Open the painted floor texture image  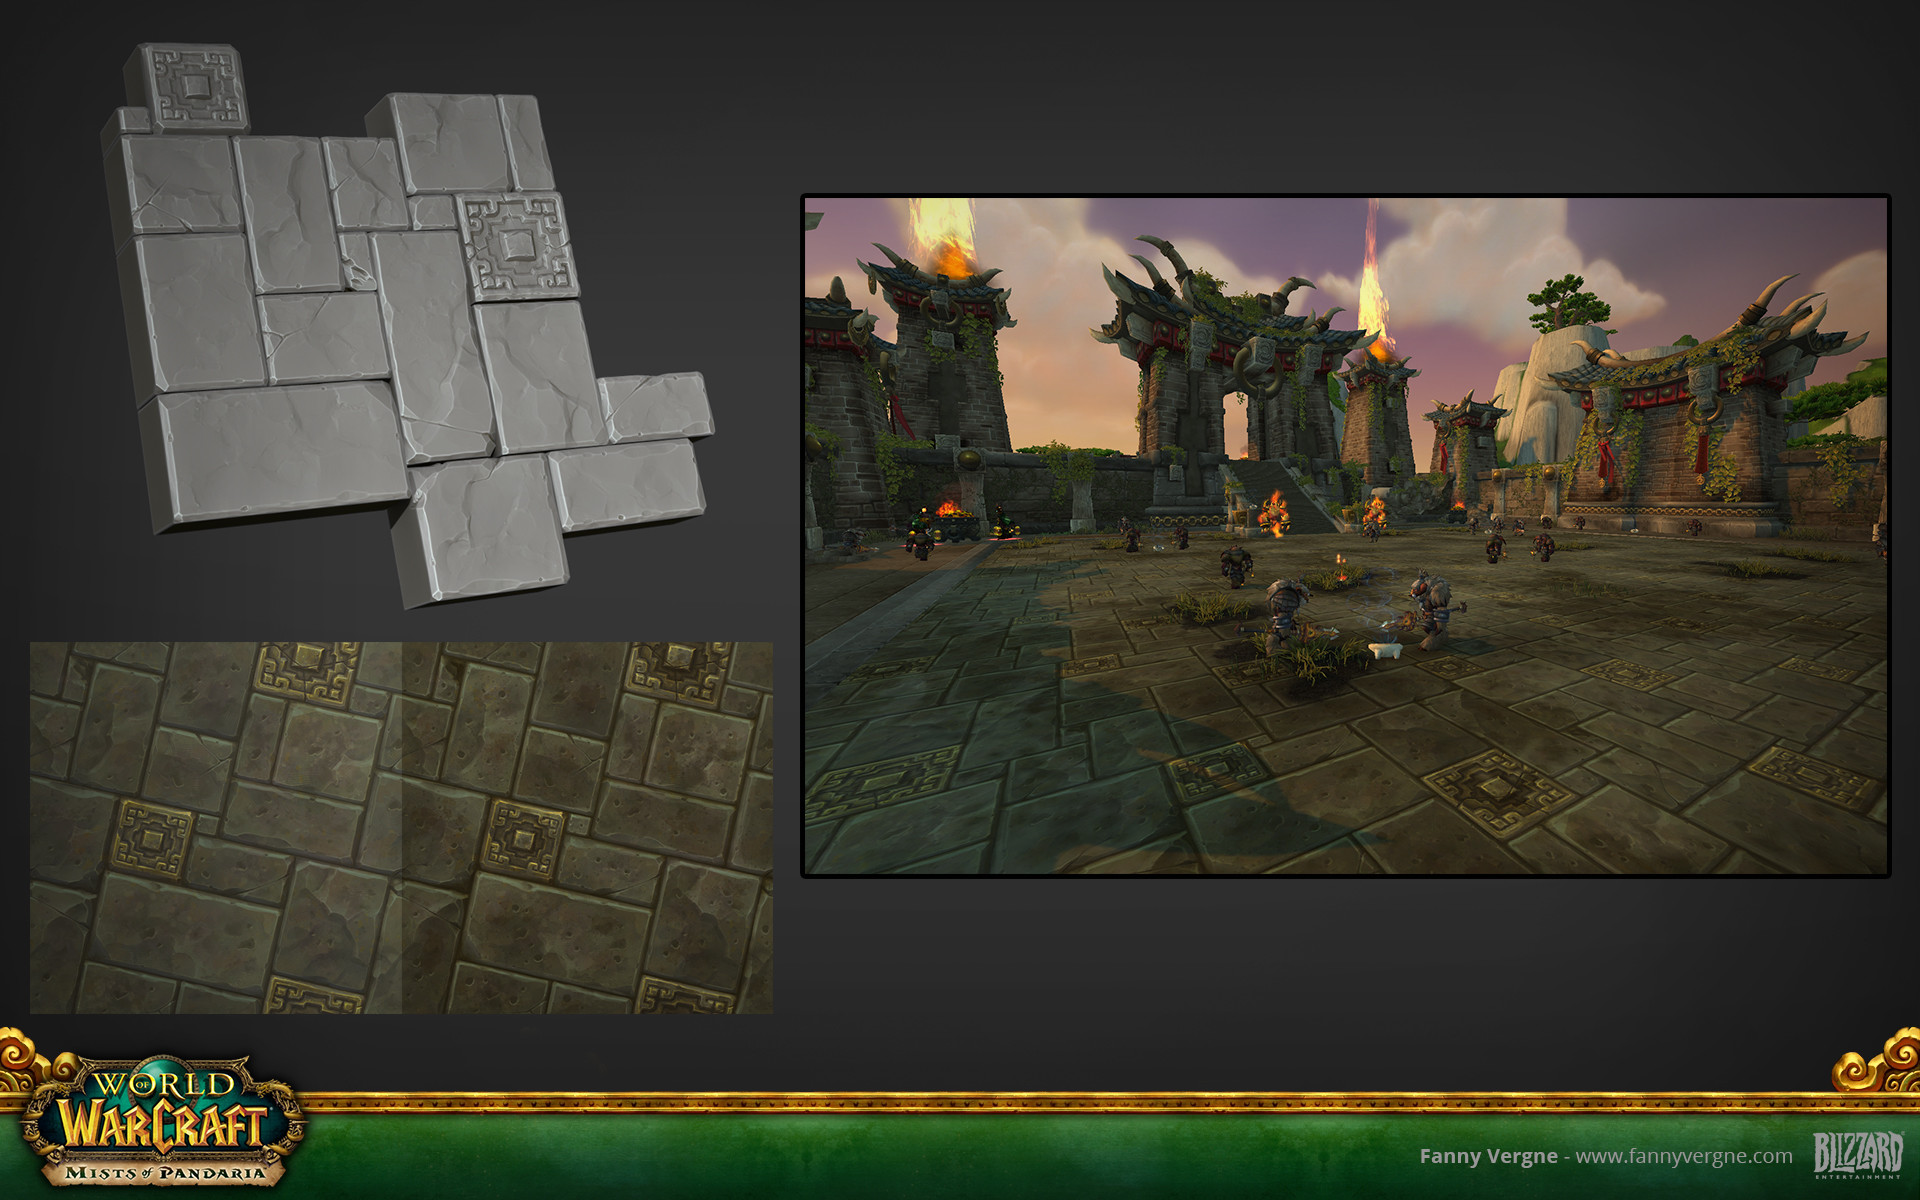(400, 828)
